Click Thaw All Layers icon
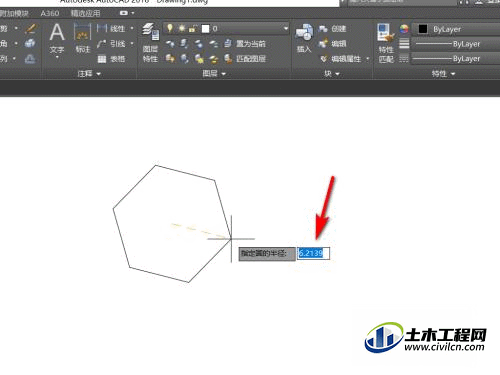Viewport: 500px width, 375px height. tap(199, 59)
